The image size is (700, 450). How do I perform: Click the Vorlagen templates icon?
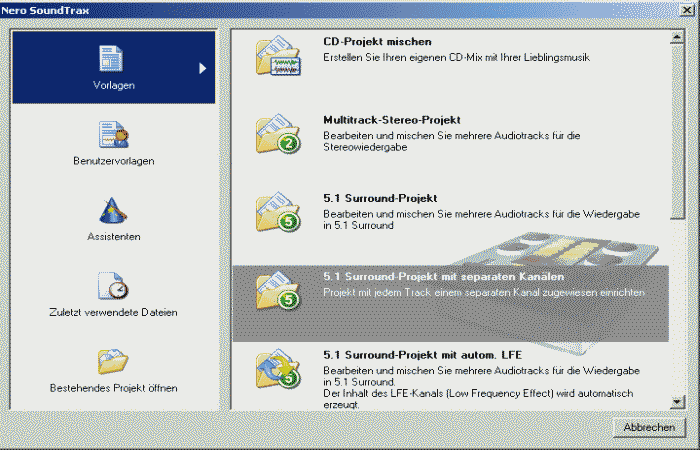[112, 61]
